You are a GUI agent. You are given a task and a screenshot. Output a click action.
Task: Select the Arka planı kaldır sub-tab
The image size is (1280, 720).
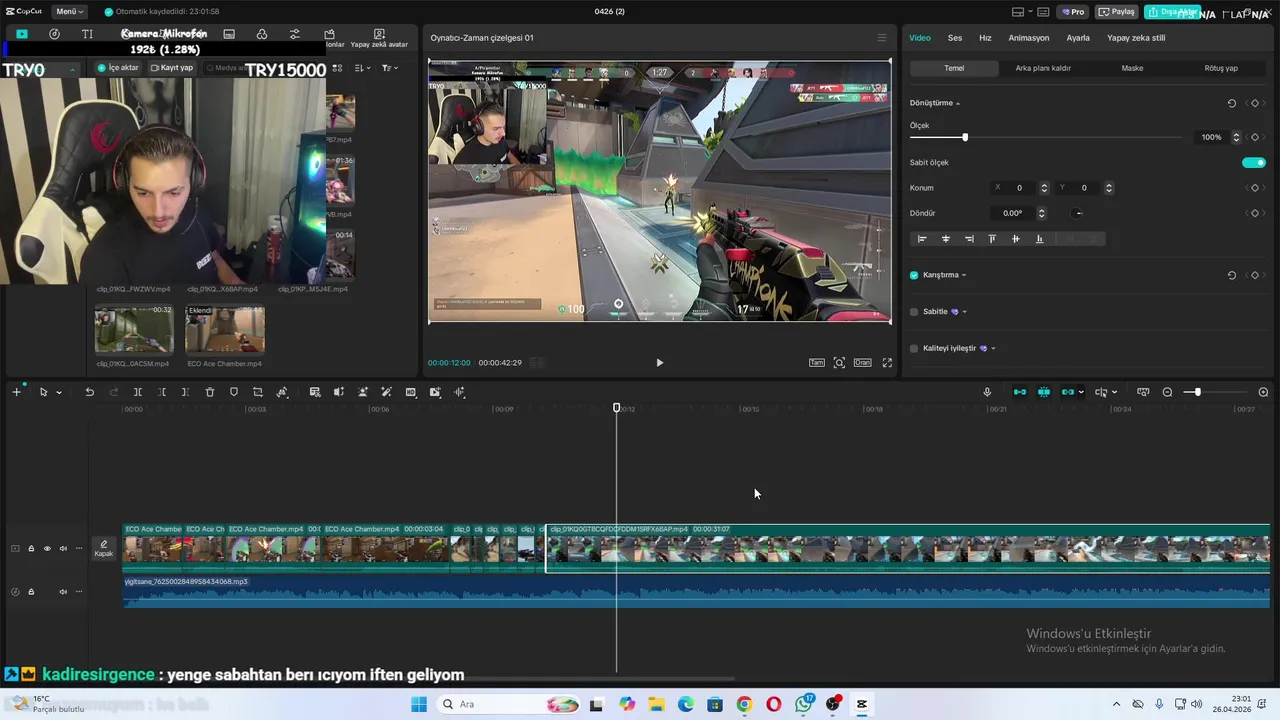click(1043, 68)
